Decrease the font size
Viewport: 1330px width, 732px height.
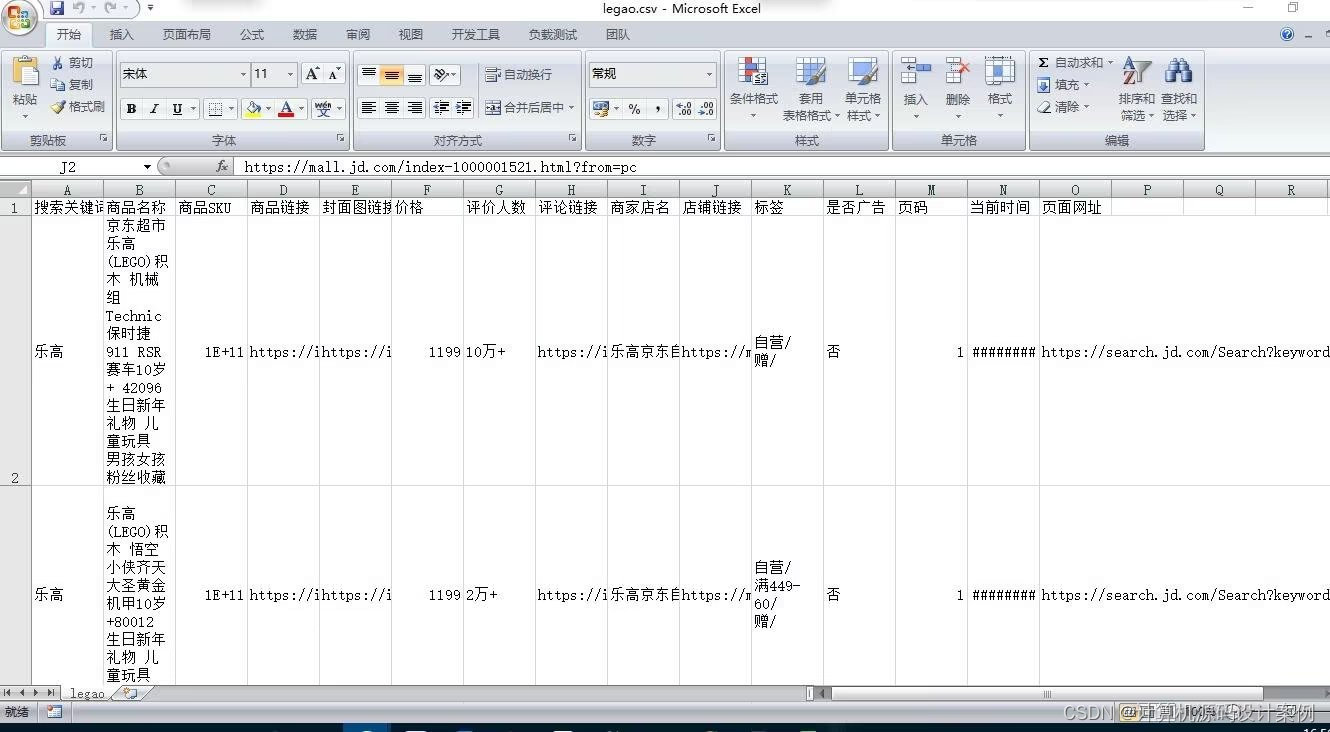point(334,74)
